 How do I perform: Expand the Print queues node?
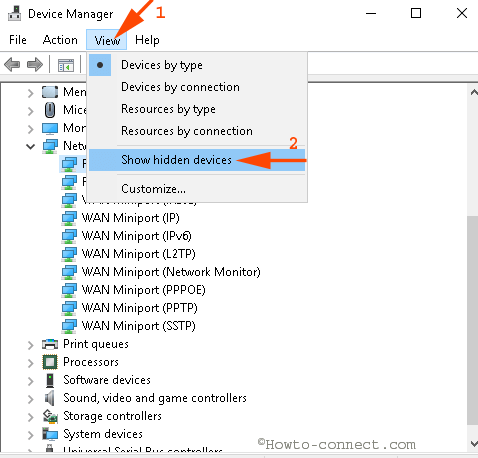point(30,345)
